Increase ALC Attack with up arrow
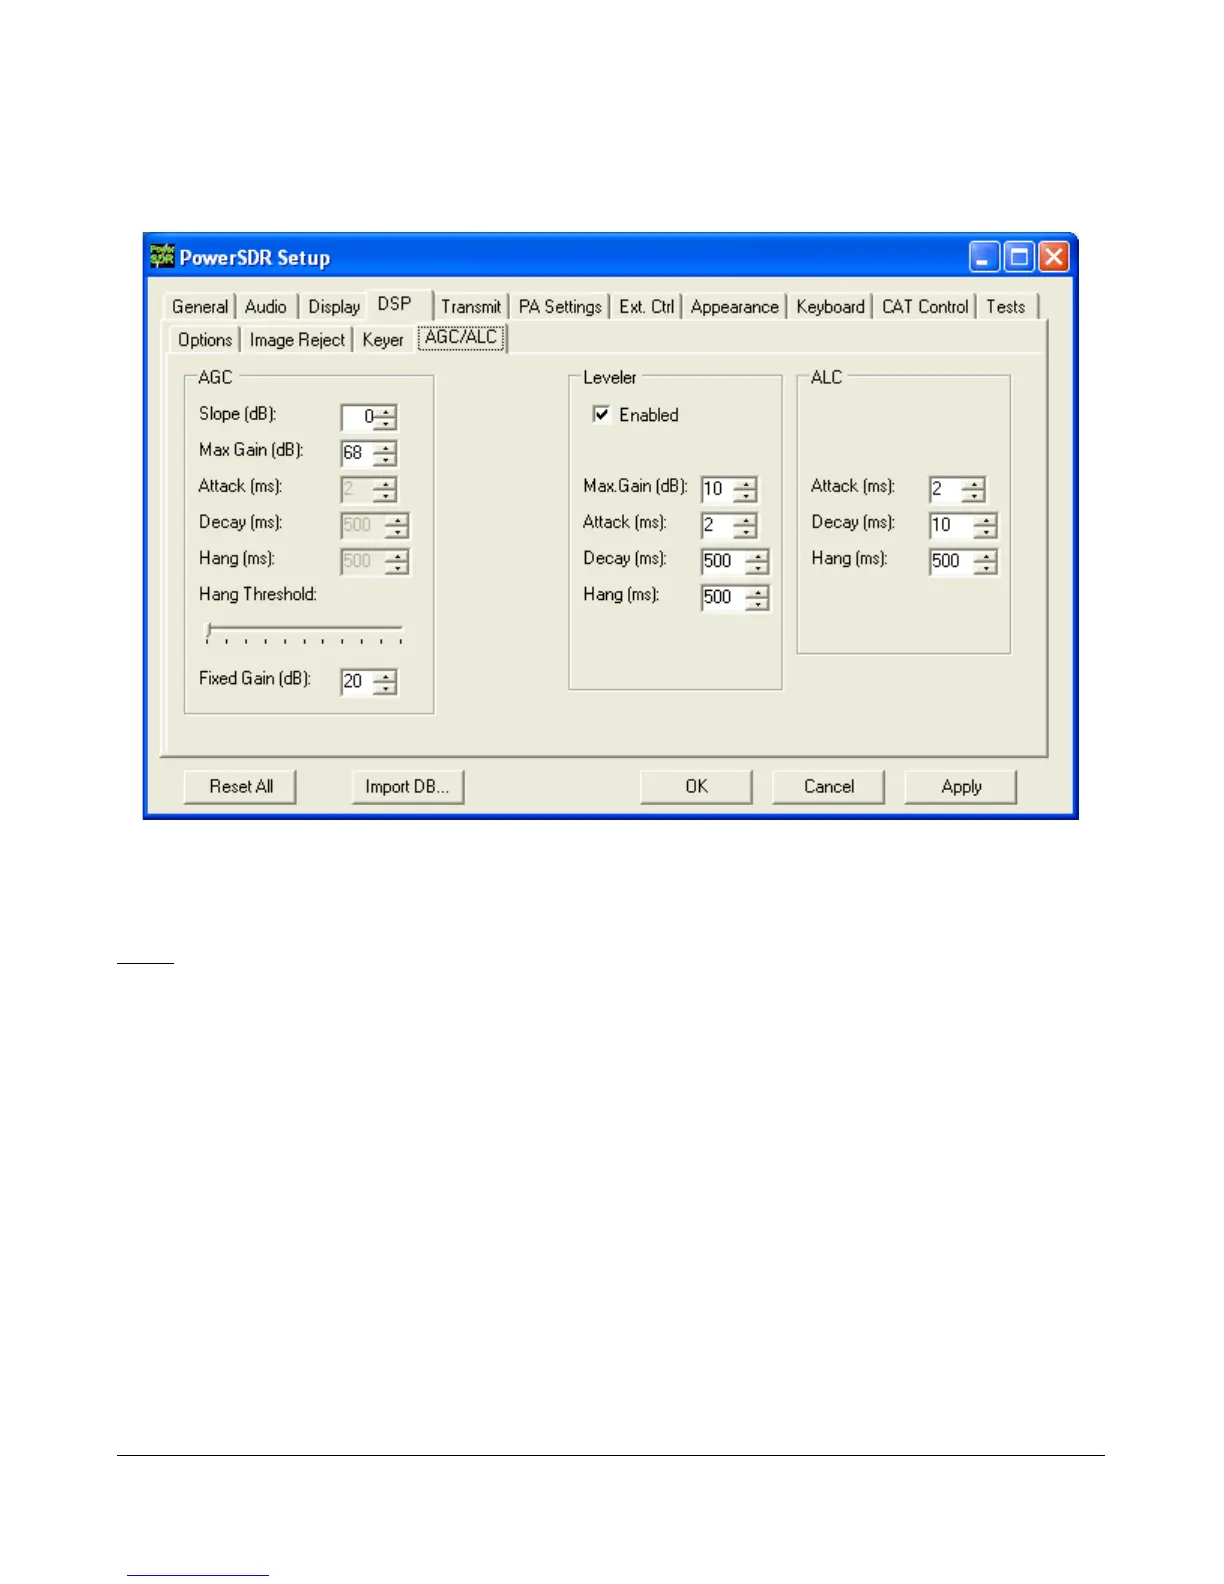This screenshot has height=1584, width=1224. tap(974, 483)
